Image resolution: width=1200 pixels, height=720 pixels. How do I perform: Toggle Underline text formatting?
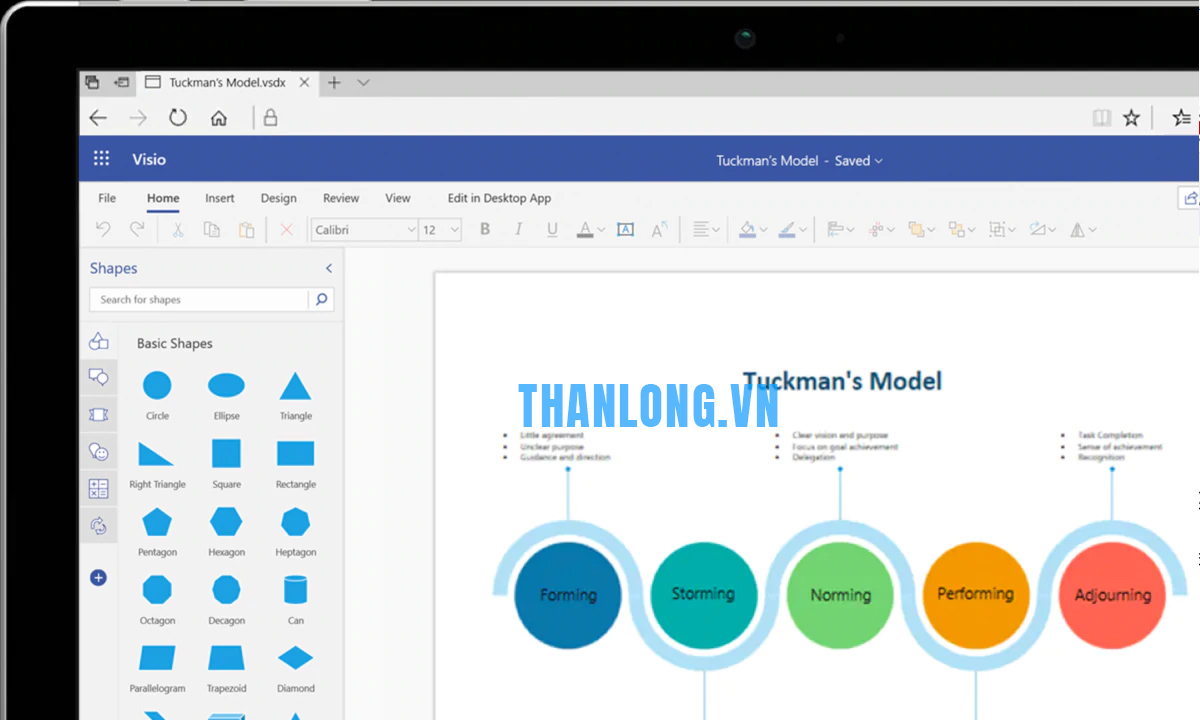coord(552,230)
